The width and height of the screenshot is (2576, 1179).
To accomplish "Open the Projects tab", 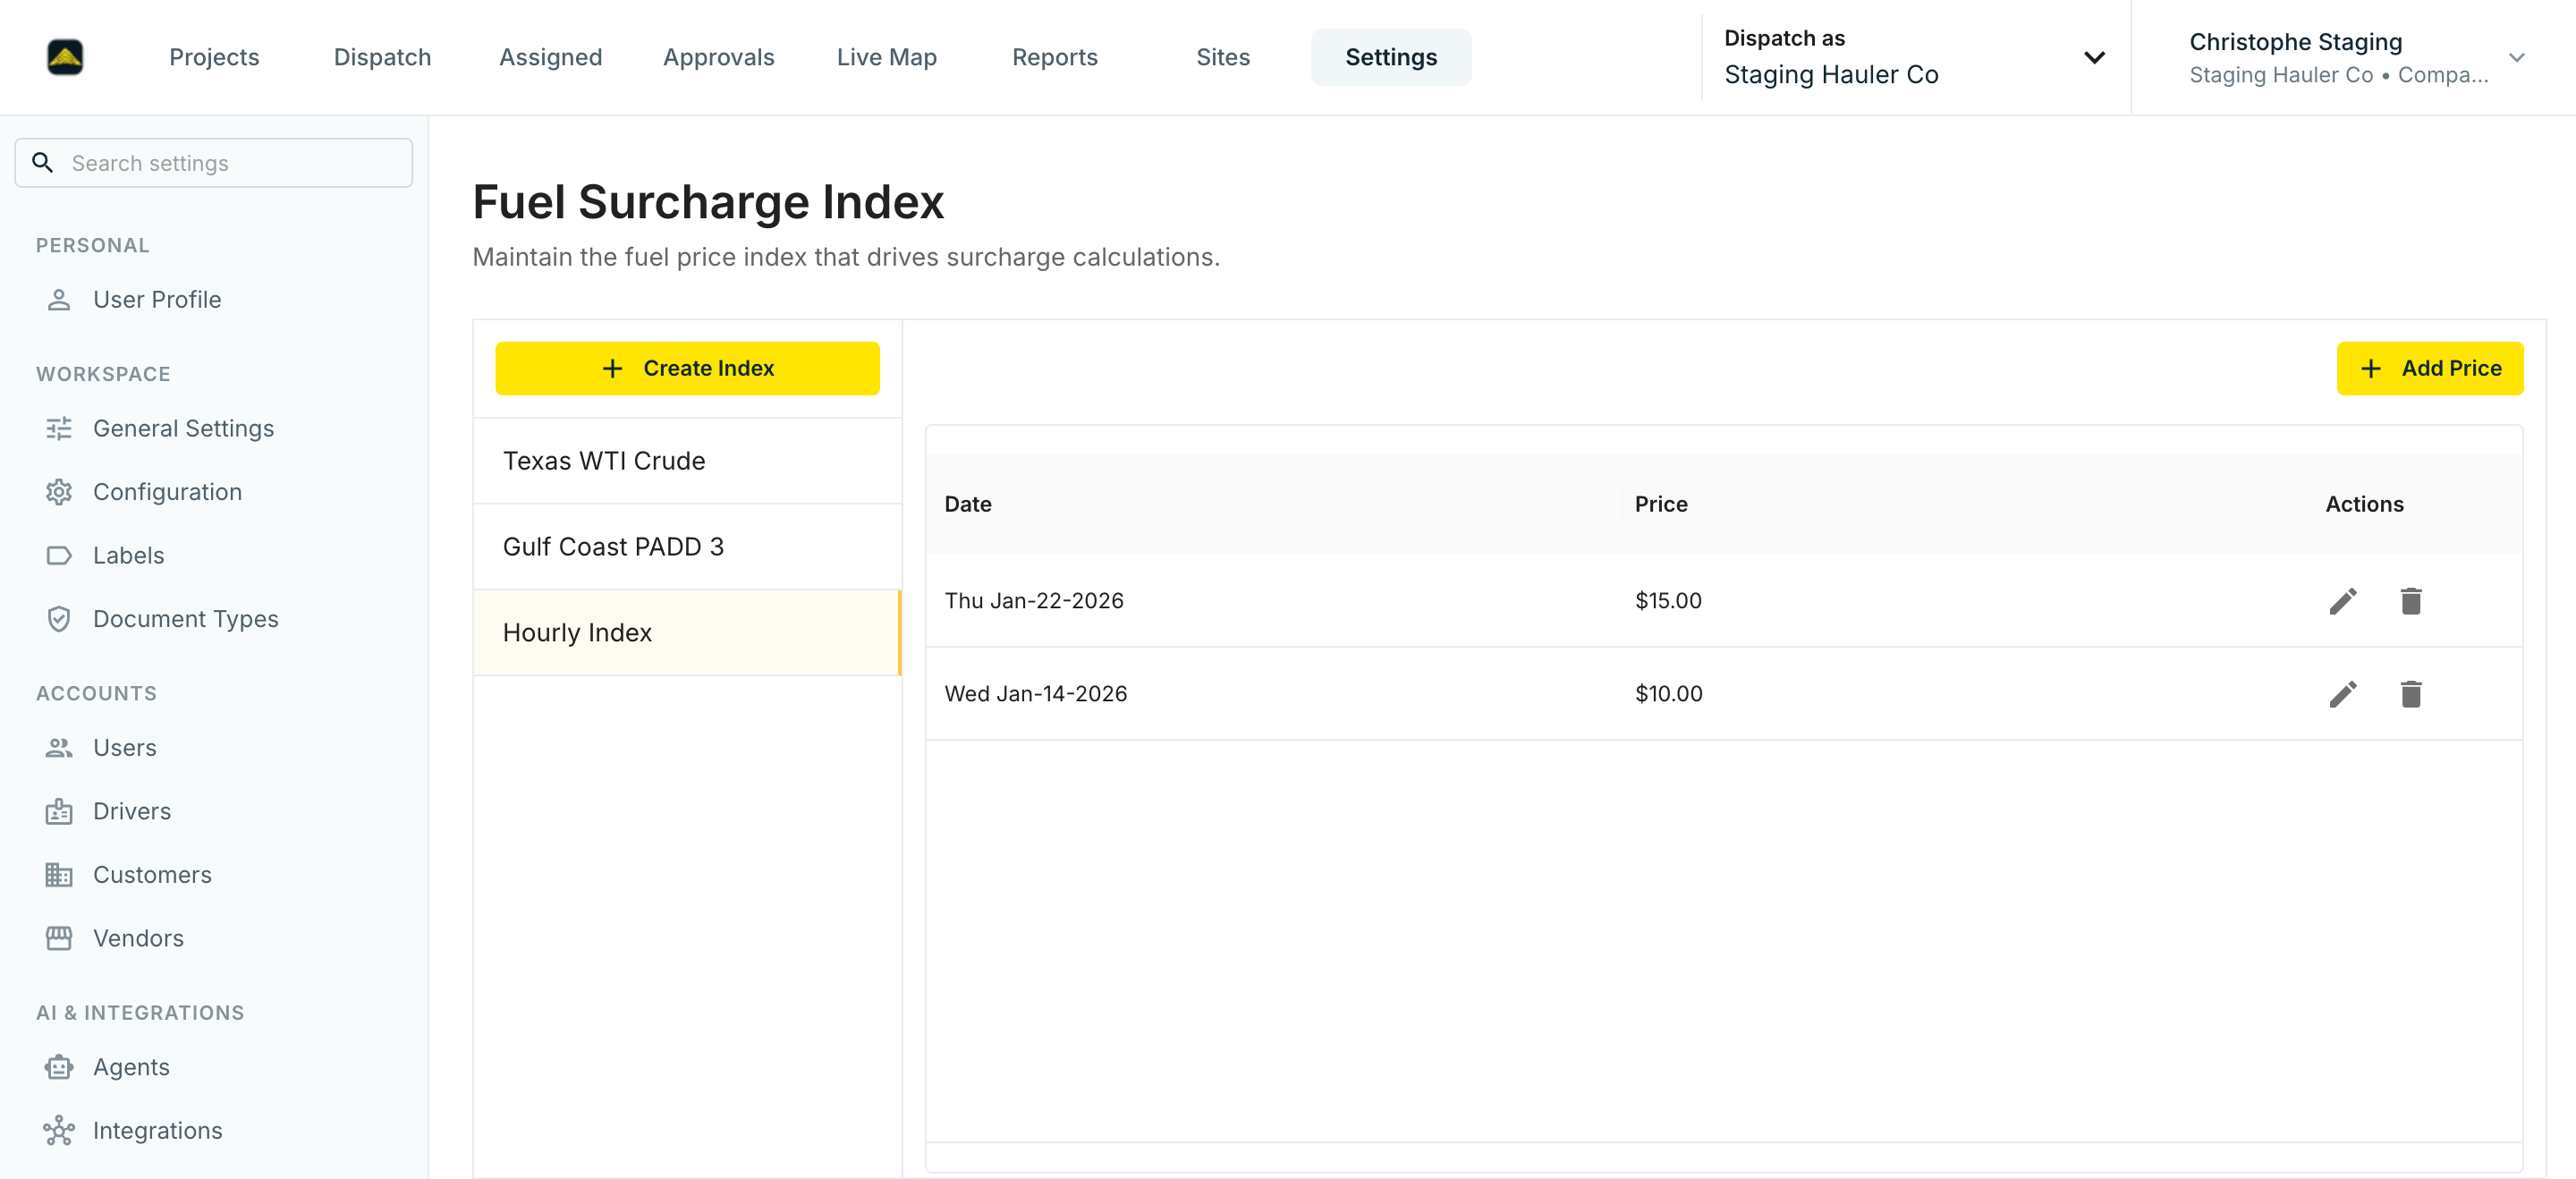I will point(214,57).
